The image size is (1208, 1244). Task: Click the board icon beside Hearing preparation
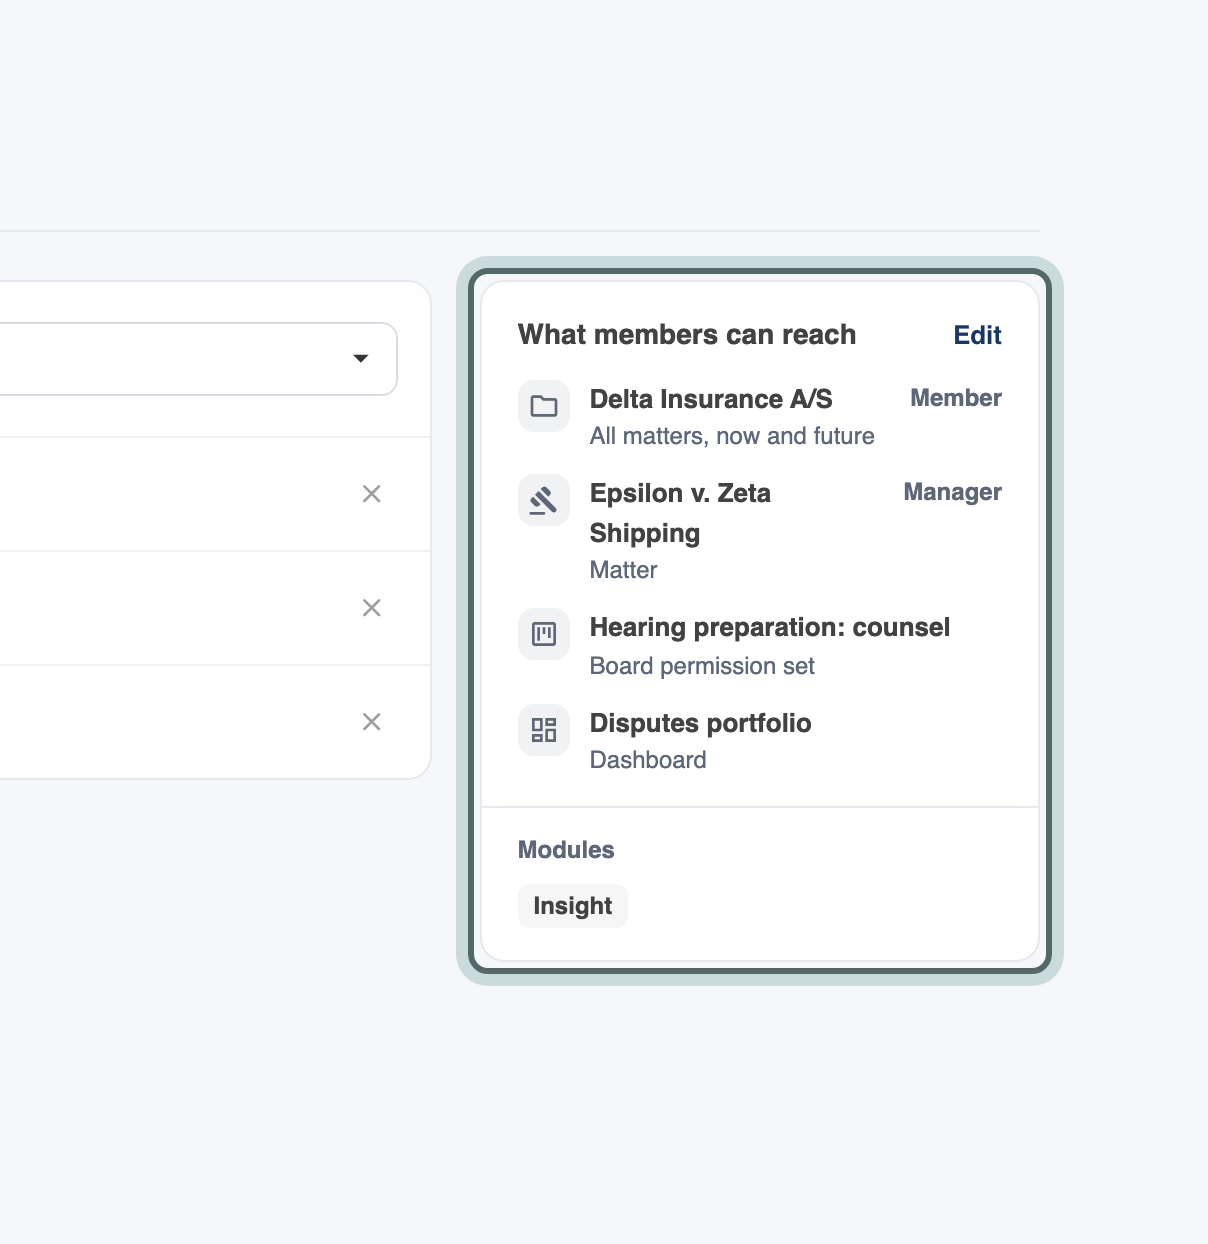544,634
